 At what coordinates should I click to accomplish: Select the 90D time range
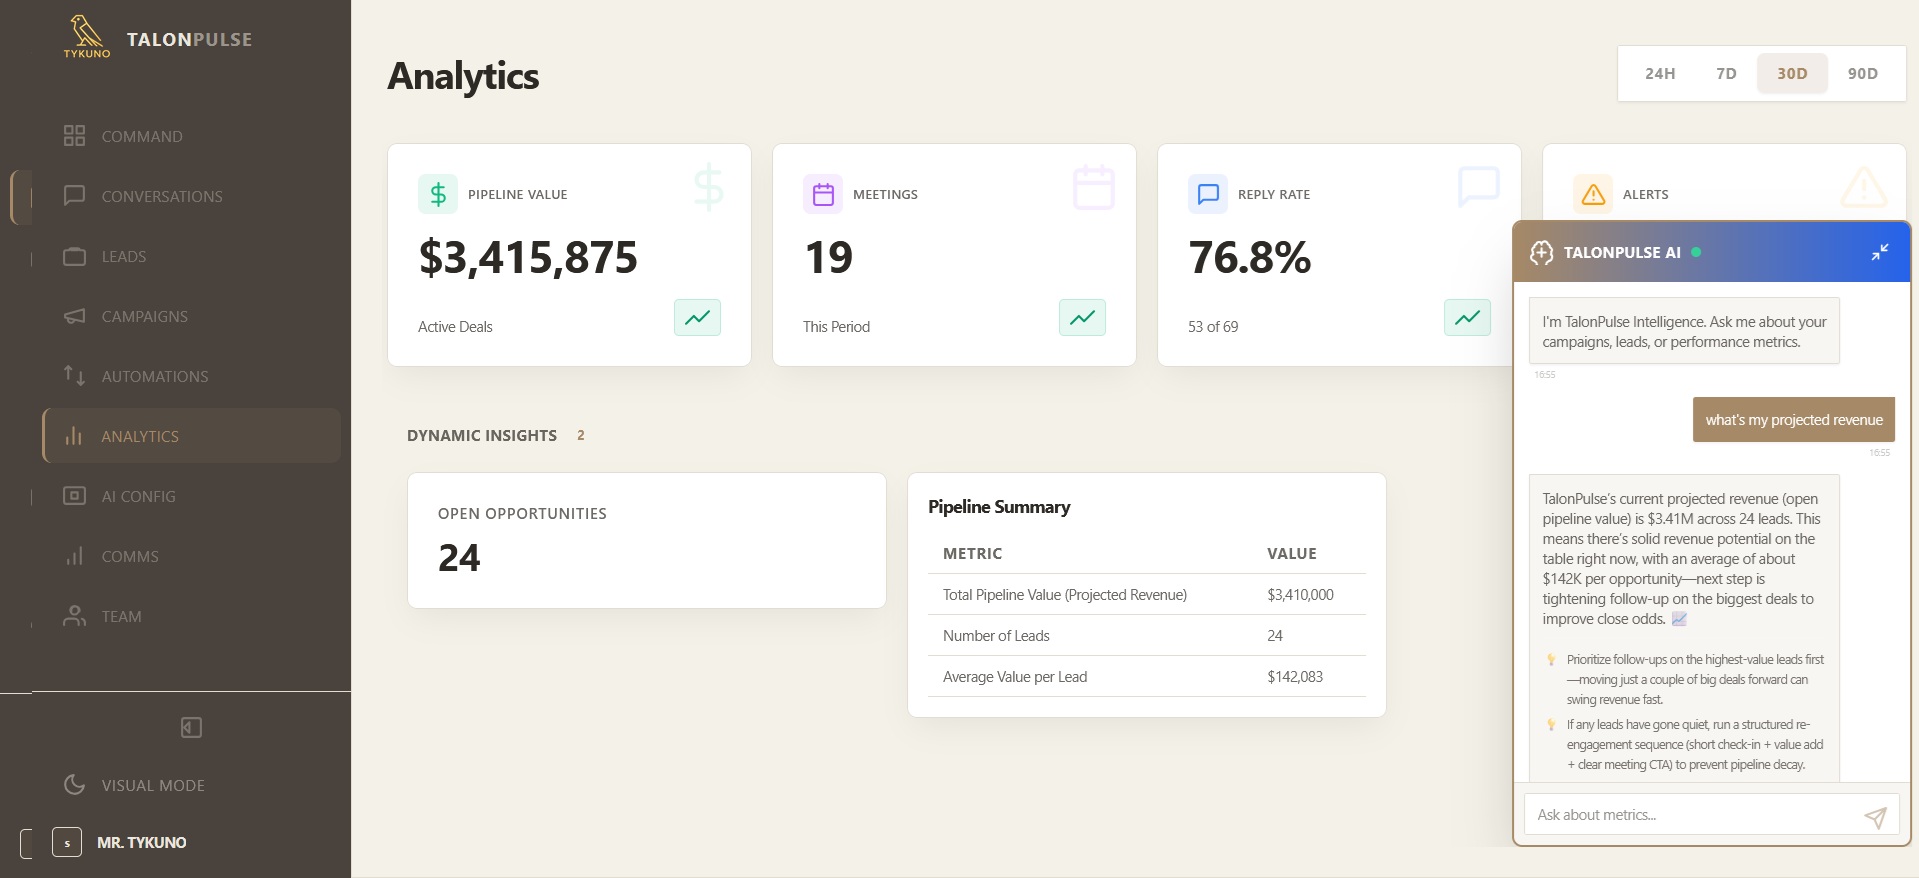click(1862, 73)
